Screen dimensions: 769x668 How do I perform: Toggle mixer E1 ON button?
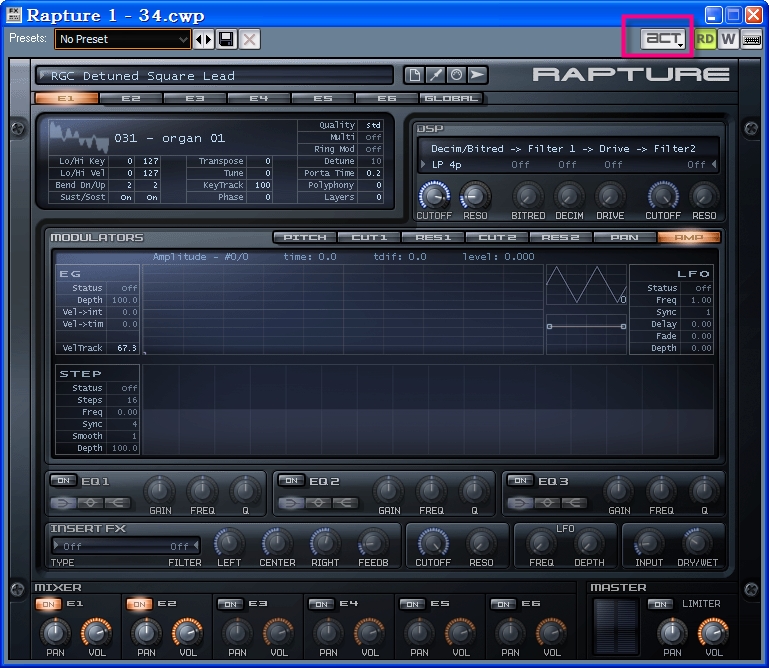coord(49,604)
